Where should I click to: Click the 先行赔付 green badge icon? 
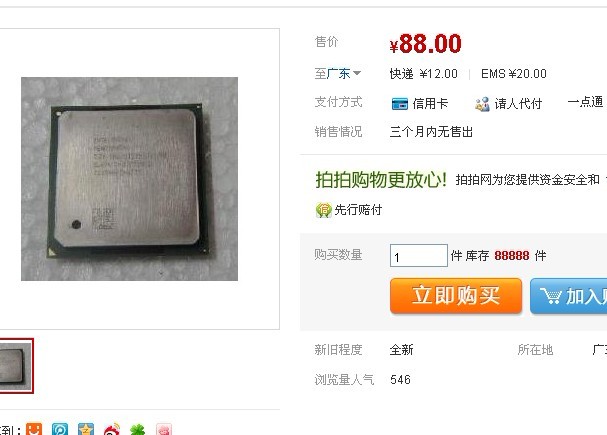324,210
